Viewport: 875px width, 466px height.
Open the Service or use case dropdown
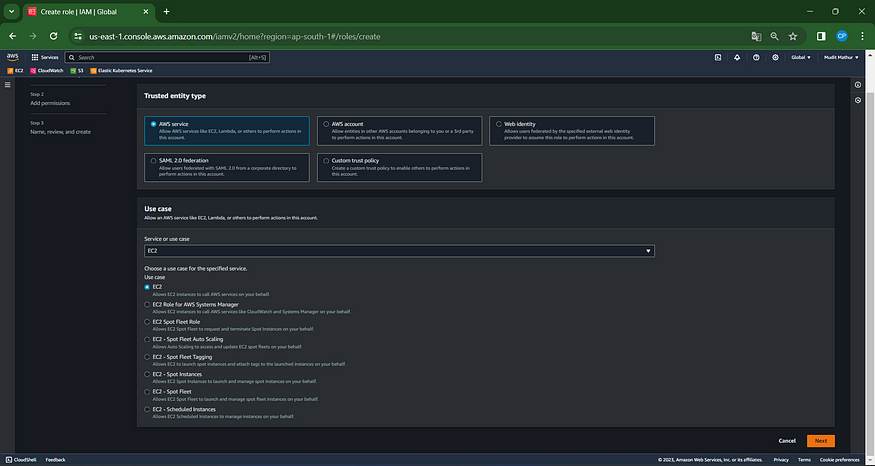click(399, 251)
